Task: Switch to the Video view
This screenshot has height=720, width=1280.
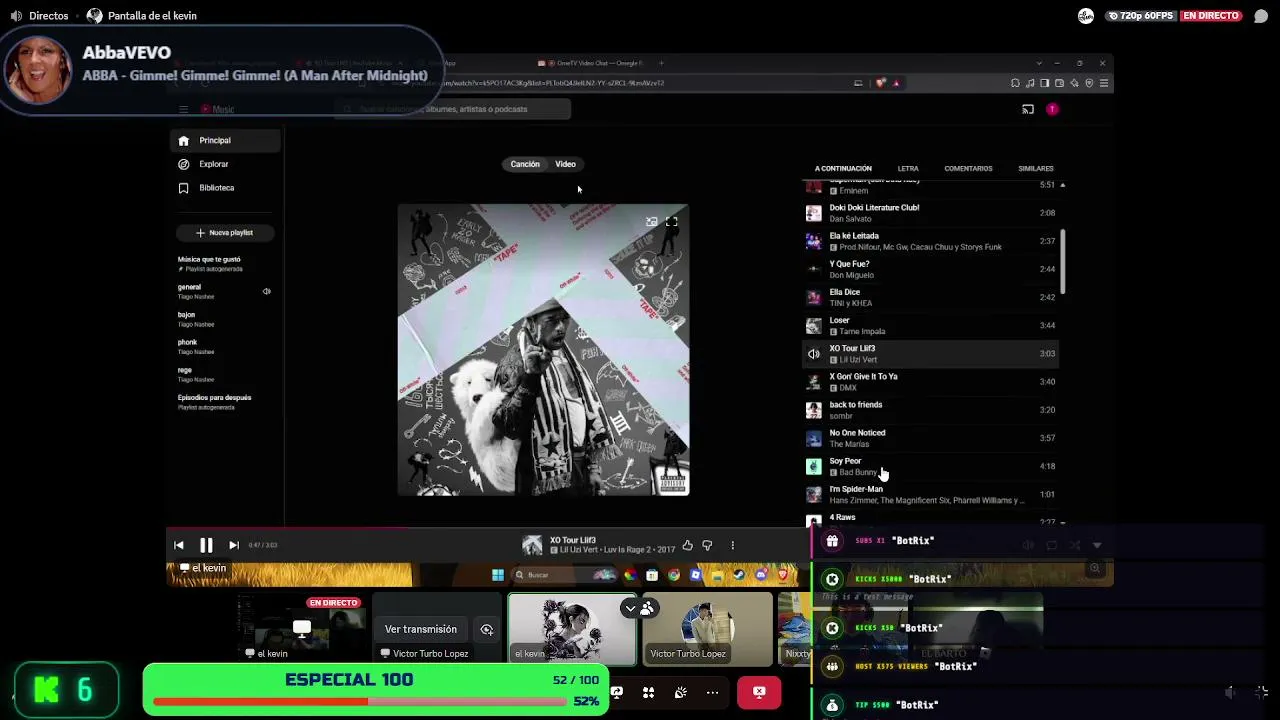Action: point(565,164)
